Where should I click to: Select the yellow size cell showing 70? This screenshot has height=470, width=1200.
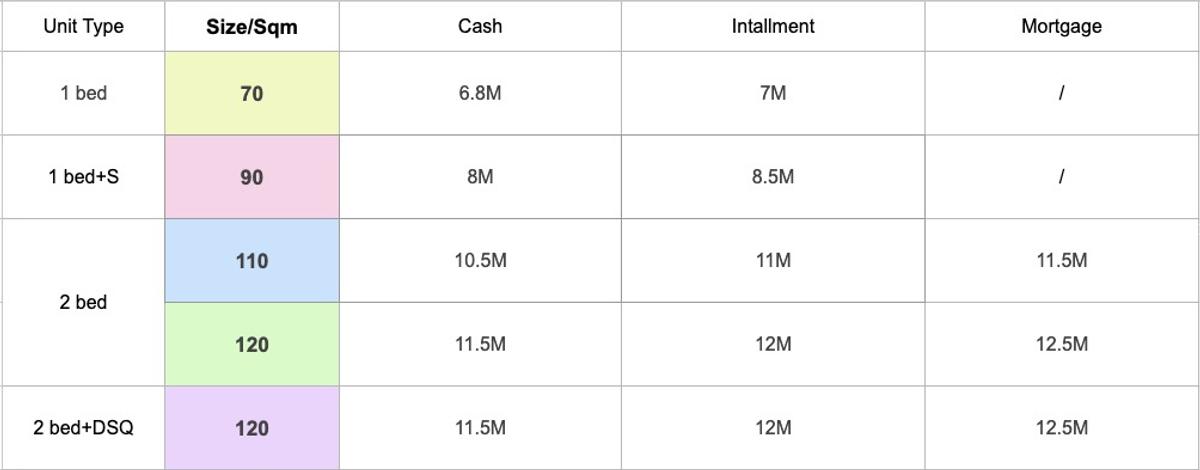[x=252, y=93]
